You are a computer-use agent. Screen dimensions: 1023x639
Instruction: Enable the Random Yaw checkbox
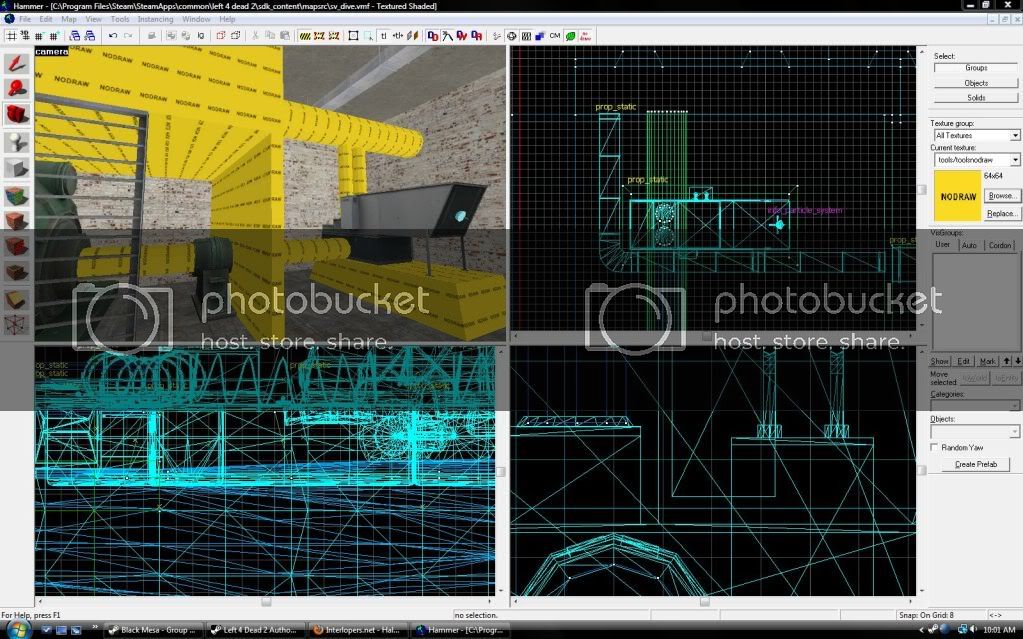pos(934,447)
